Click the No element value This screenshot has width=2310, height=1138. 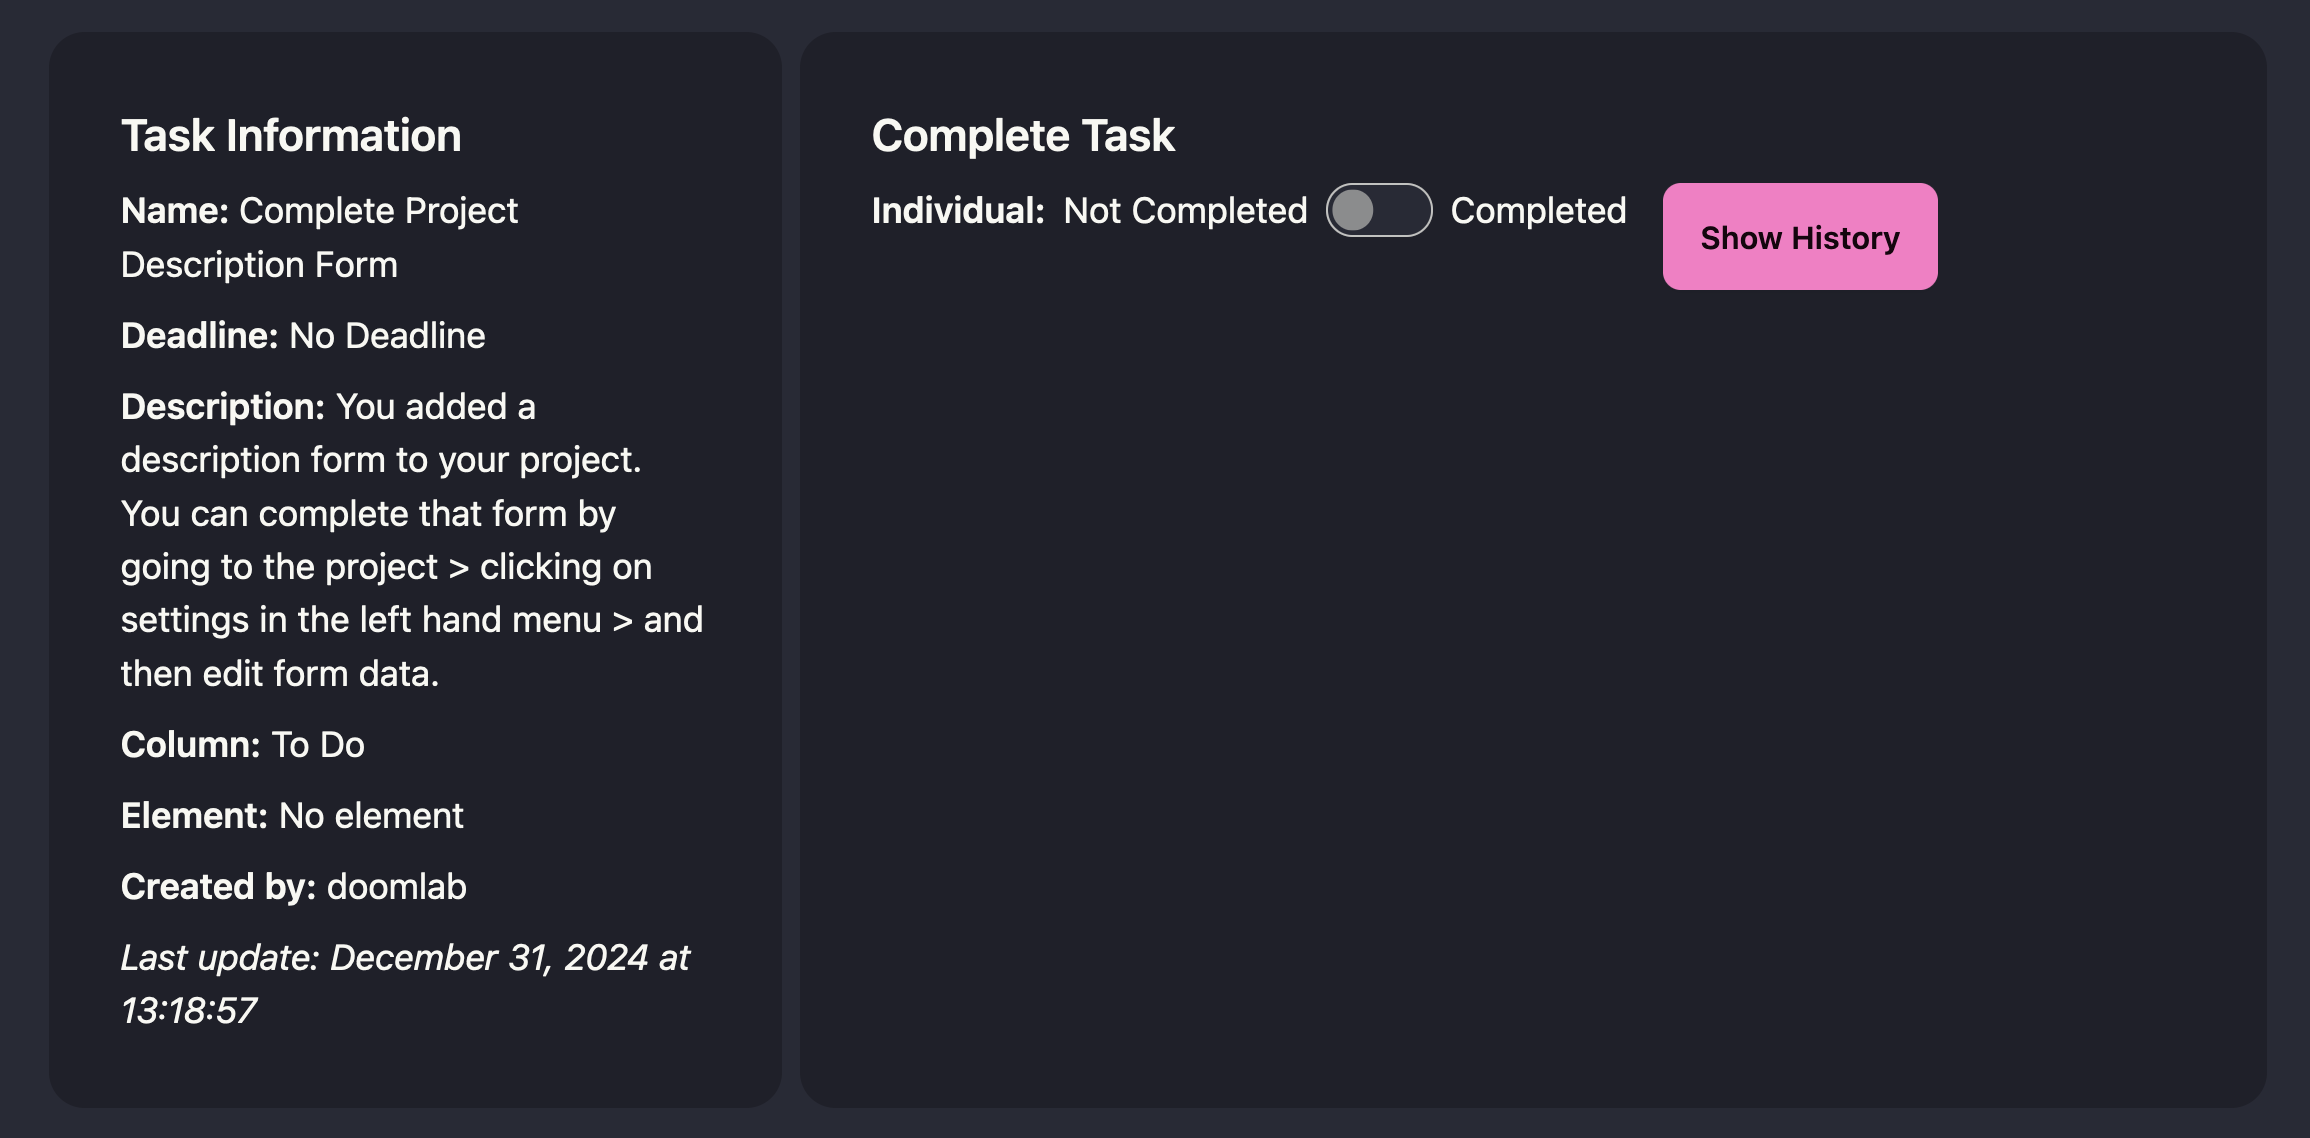coord(371,816)
